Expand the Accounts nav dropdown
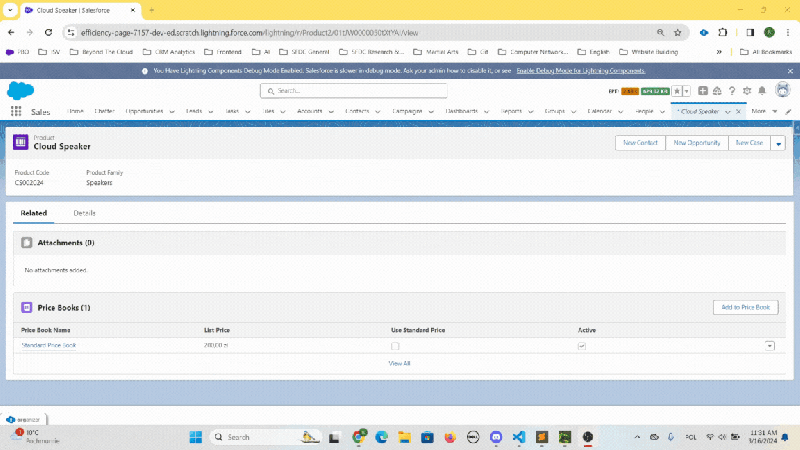The height and width of the screenshot is (450, 800). (x=331, y=111)
